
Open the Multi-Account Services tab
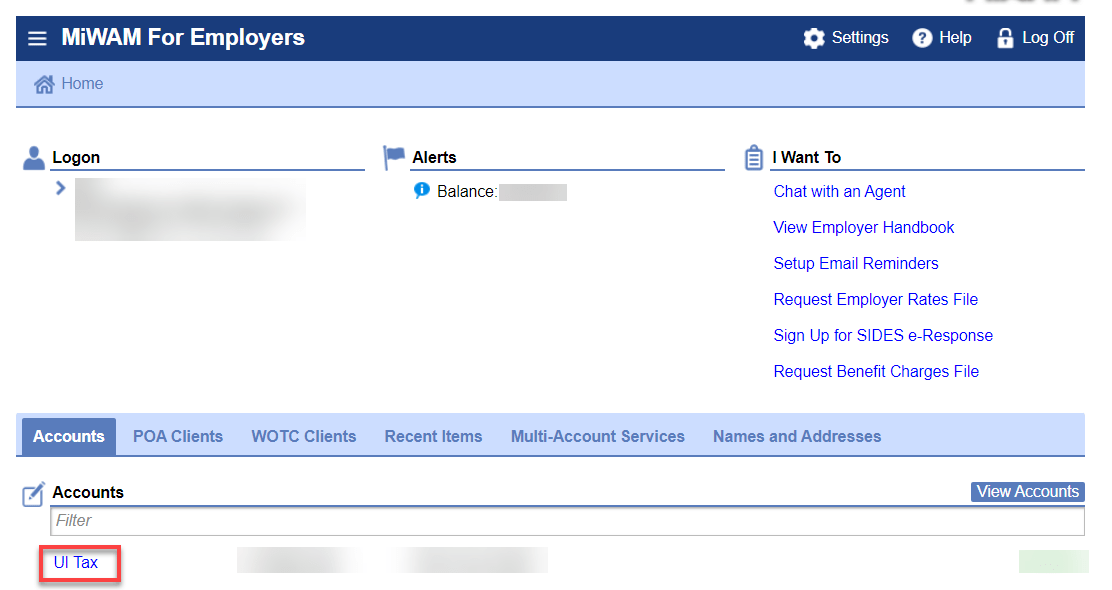[x=598, y=437]
